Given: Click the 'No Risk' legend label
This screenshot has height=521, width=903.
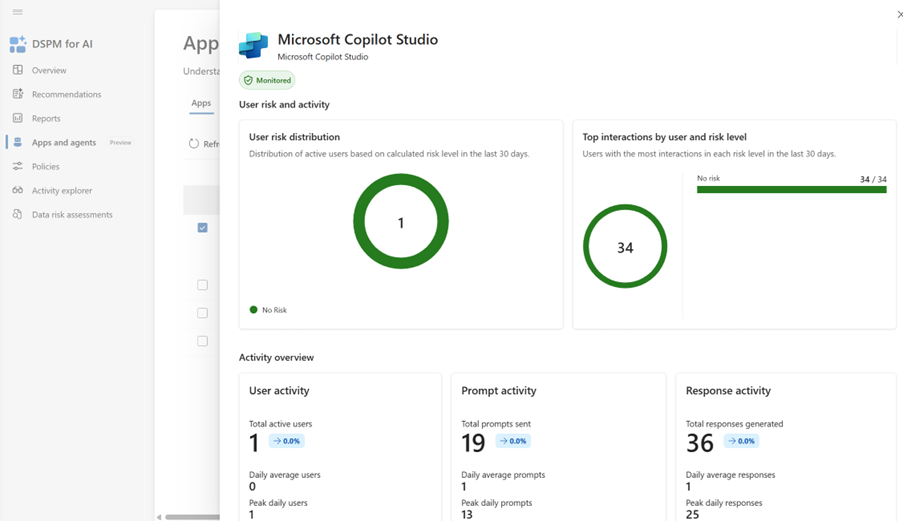Looking at the screenshot, I should (x=275, y=310).
